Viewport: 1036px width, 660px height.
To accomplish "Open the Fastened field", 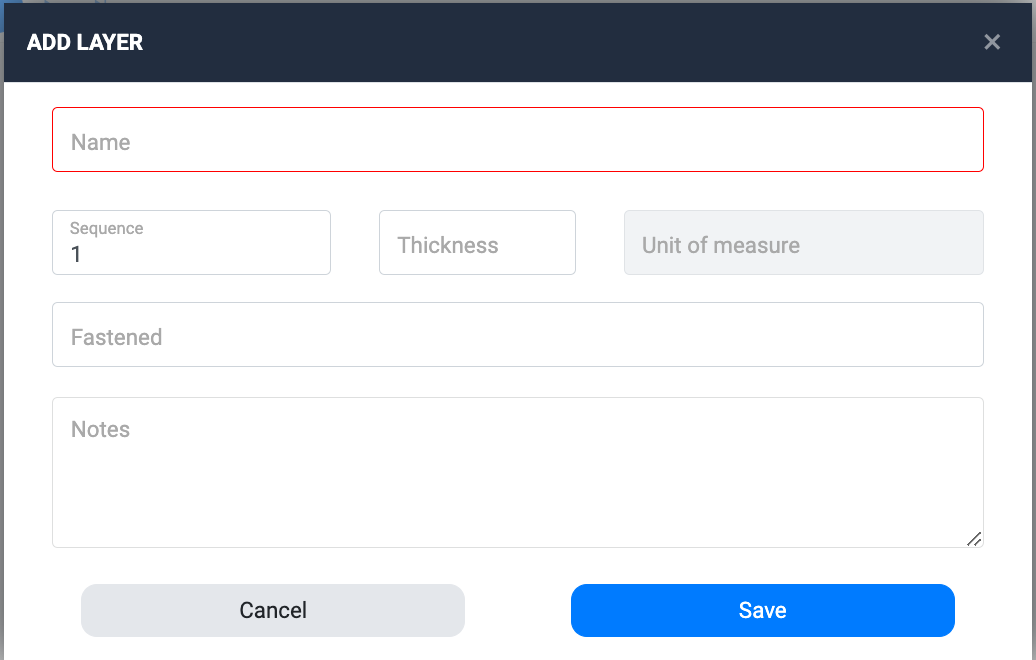I will (517, 335).
